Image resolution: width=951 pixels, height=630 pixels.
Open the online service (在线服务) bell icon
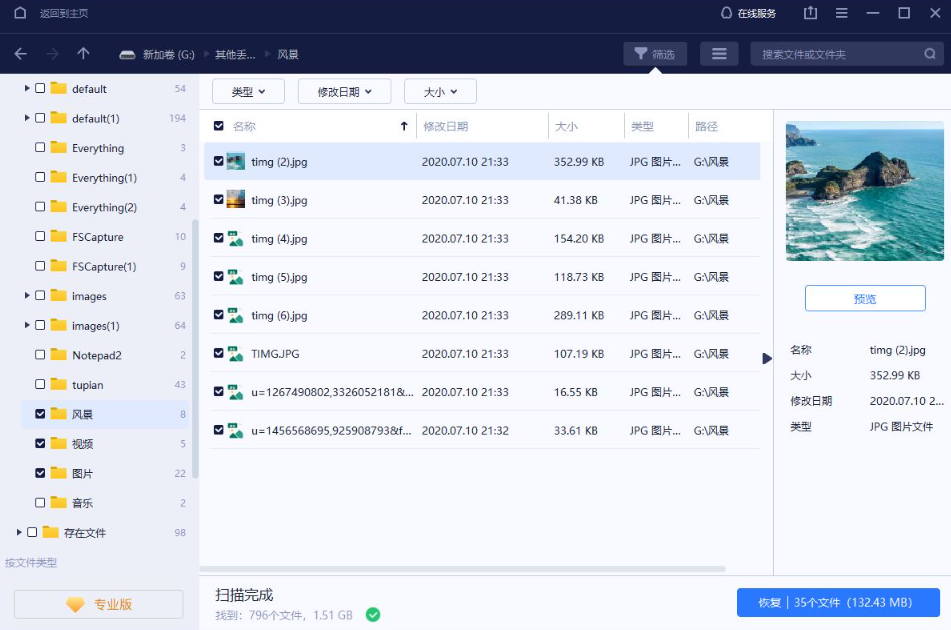(x=726, y=13)
